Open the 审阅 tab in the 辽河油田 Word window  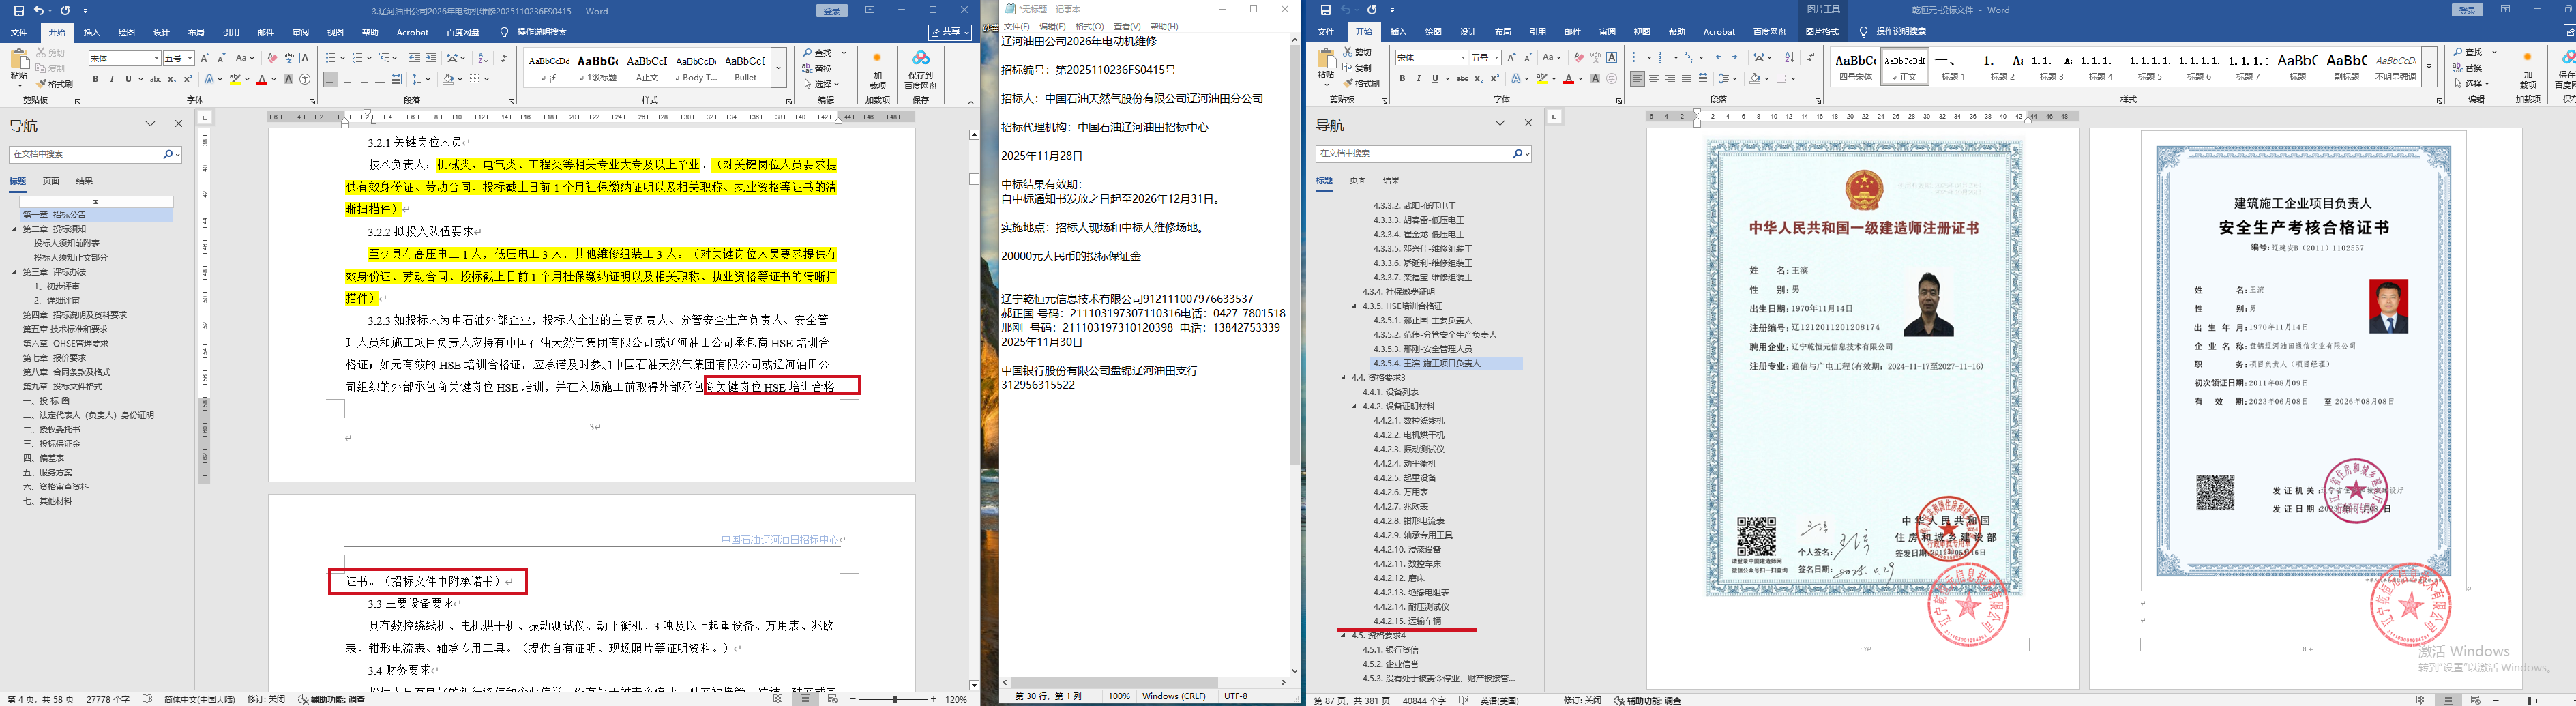click(x=301, y=32)
